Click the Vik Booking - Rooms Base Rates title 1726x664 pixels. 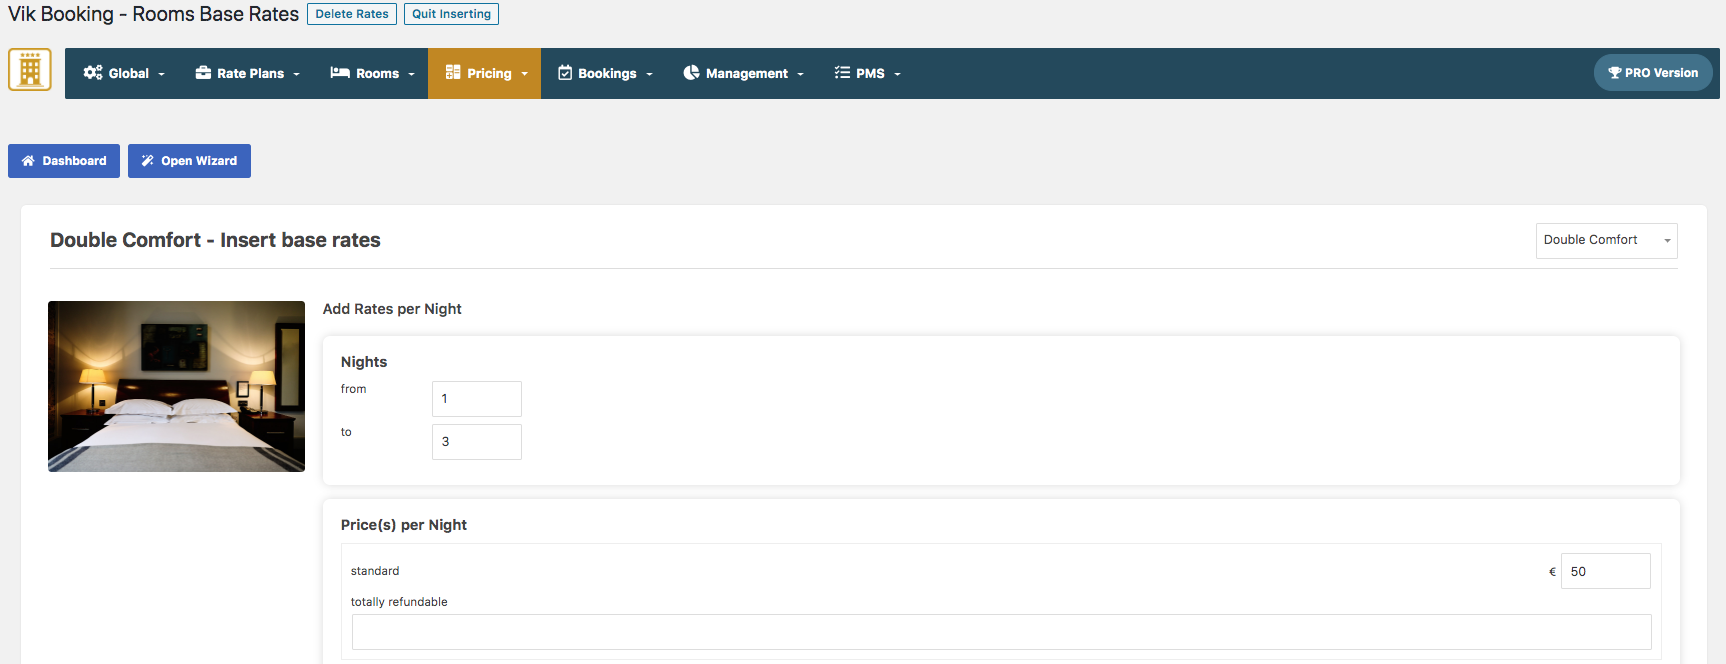point(153,14)
